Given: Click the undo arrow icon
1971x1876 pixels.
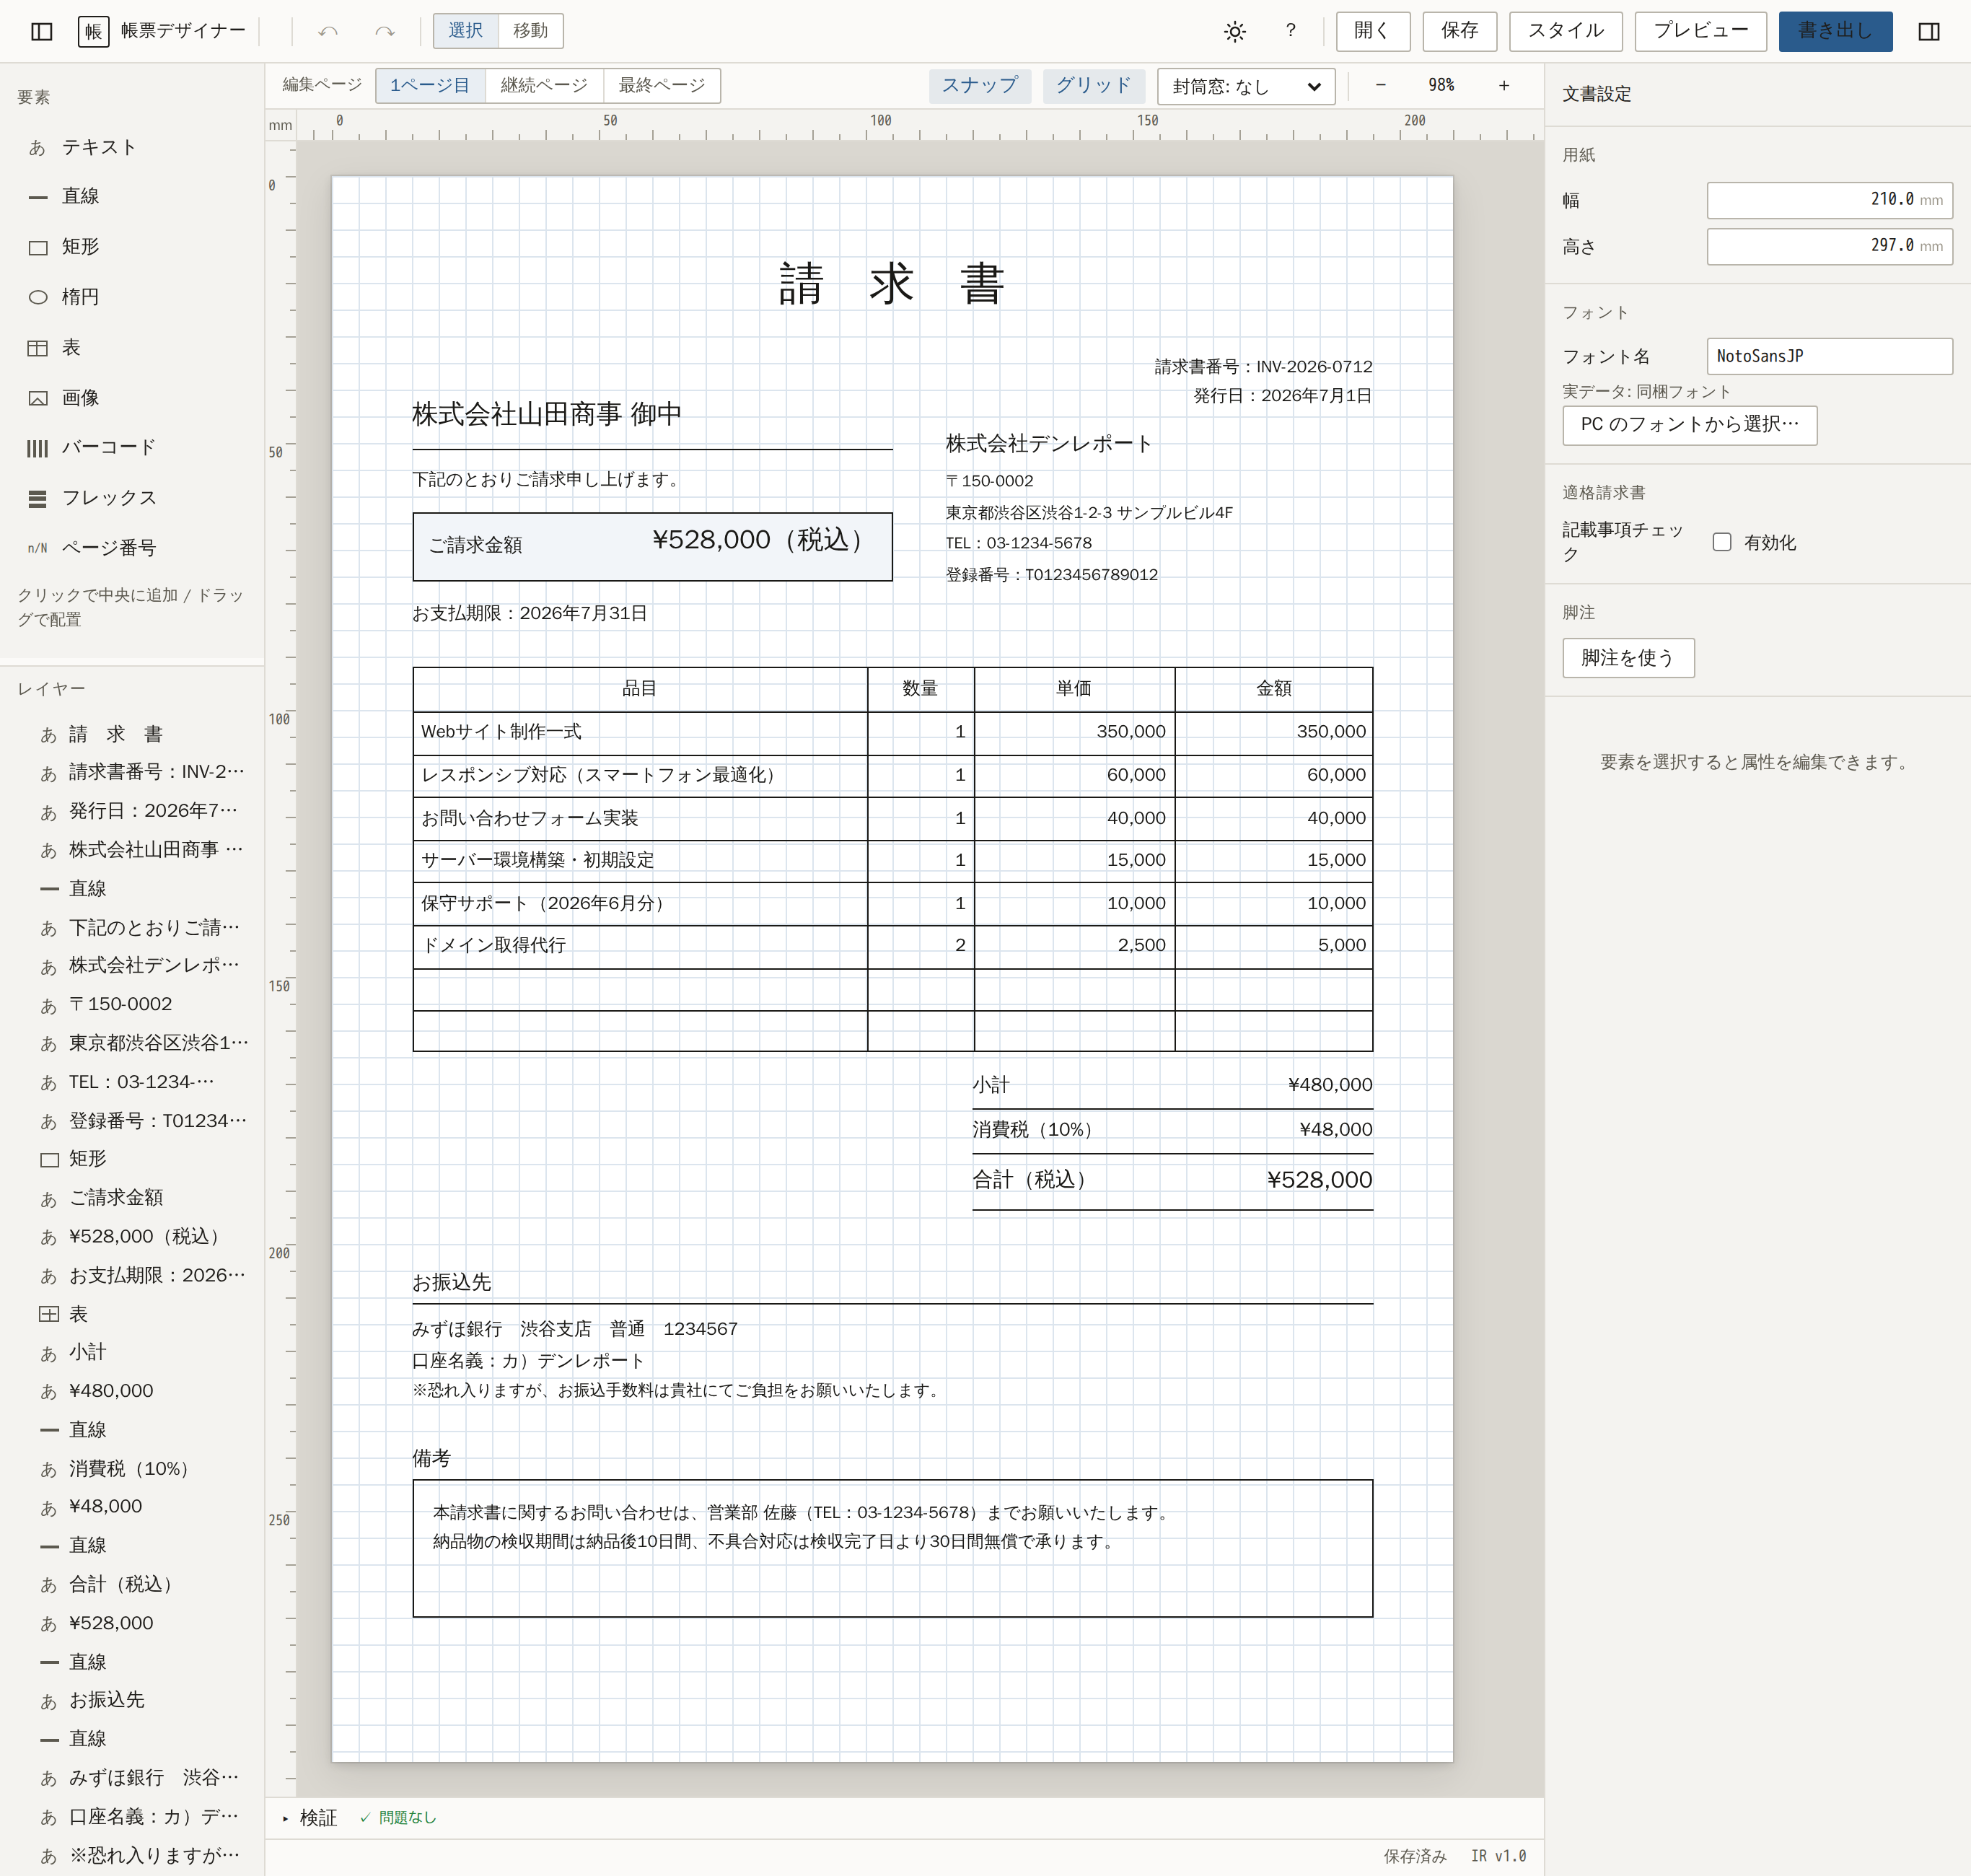Looking at the screenshot, I should (328, 31).
